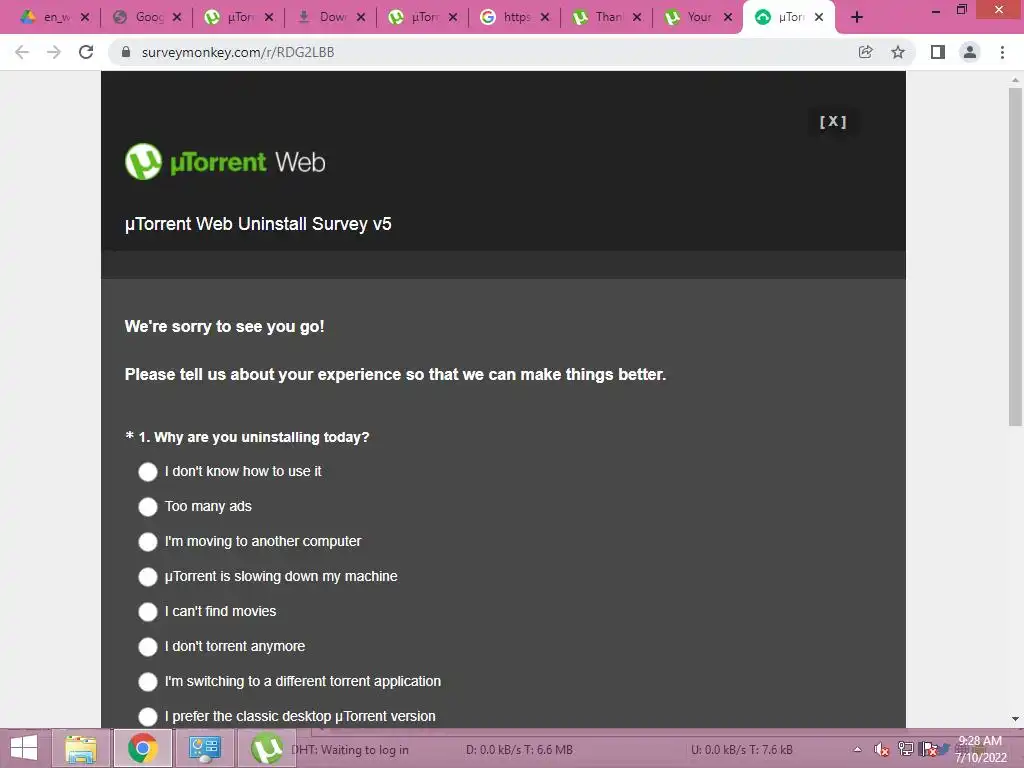Pick "µTorrent is slowing down my machine"
Screen dimensions: 1024x768
point(148,577)
